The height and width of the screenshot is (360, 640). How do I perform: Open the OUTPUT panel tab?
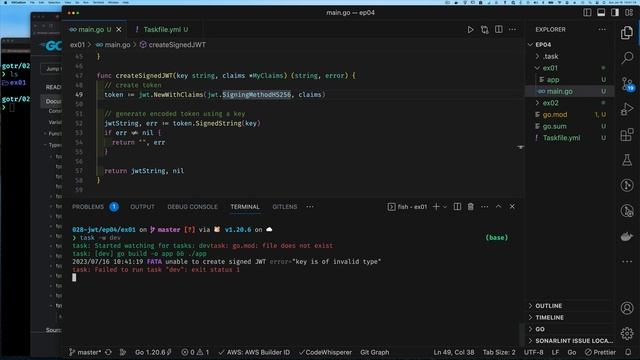pos(142,207)
